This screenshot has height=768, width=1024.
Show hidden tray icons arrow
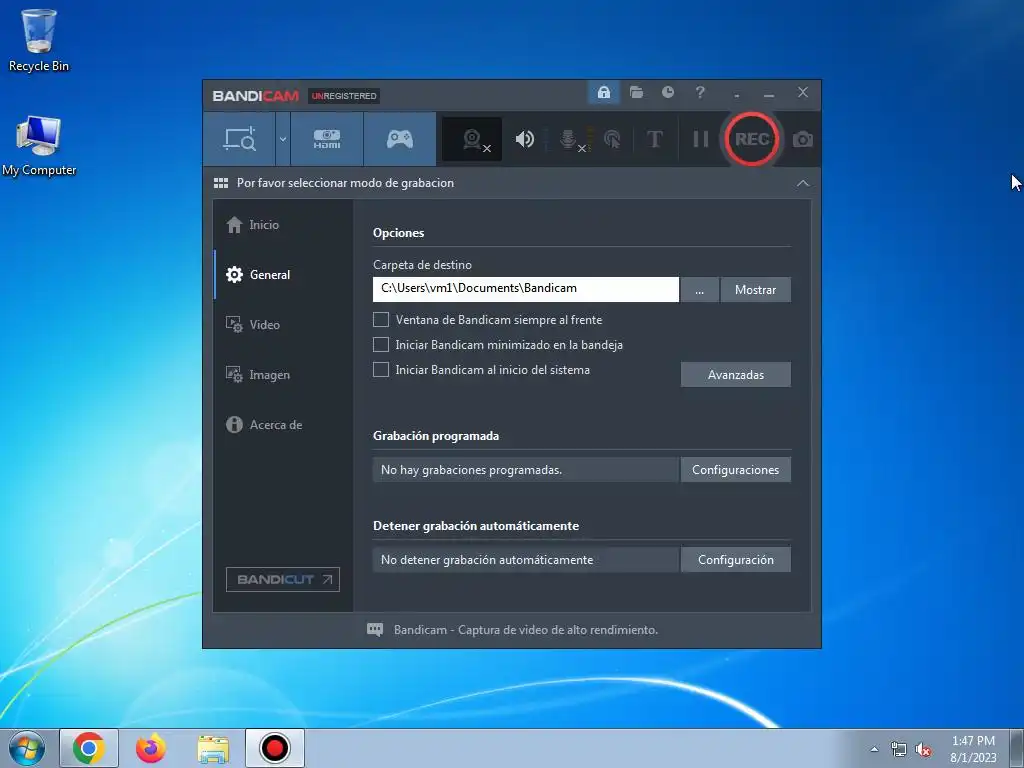tap(874, 749)
